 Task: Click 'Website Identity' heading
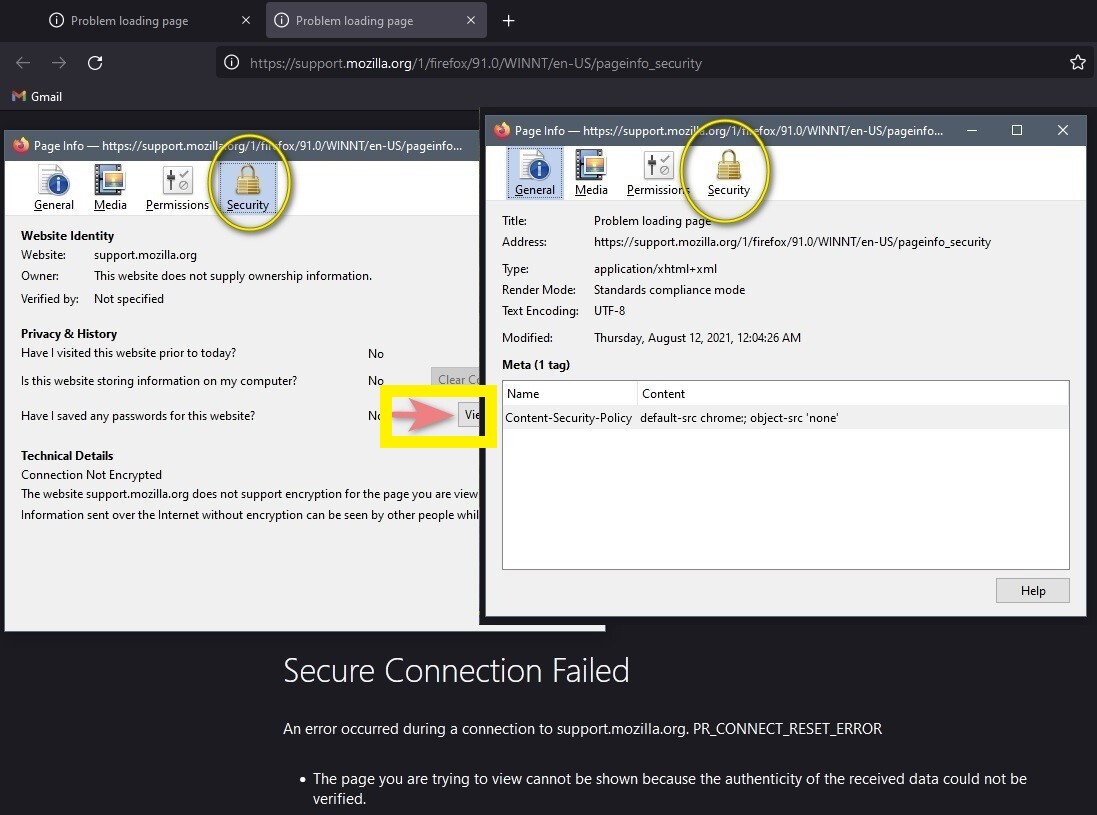coord(67,236)
